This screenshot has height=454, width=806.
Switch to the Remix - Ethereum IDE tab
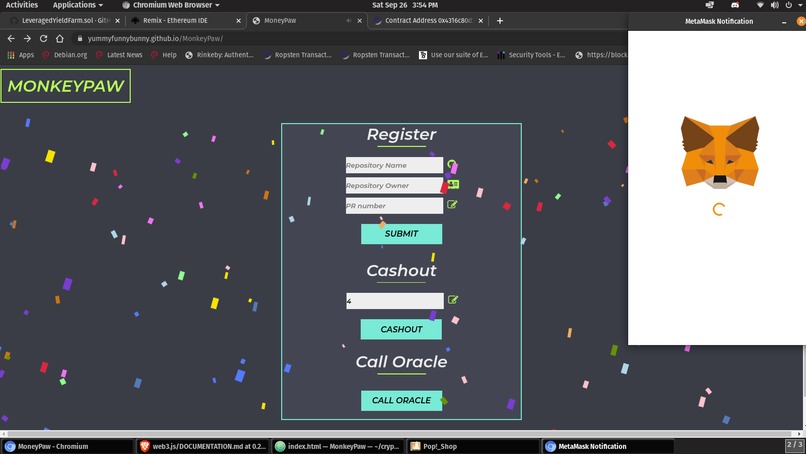[185, 21]
